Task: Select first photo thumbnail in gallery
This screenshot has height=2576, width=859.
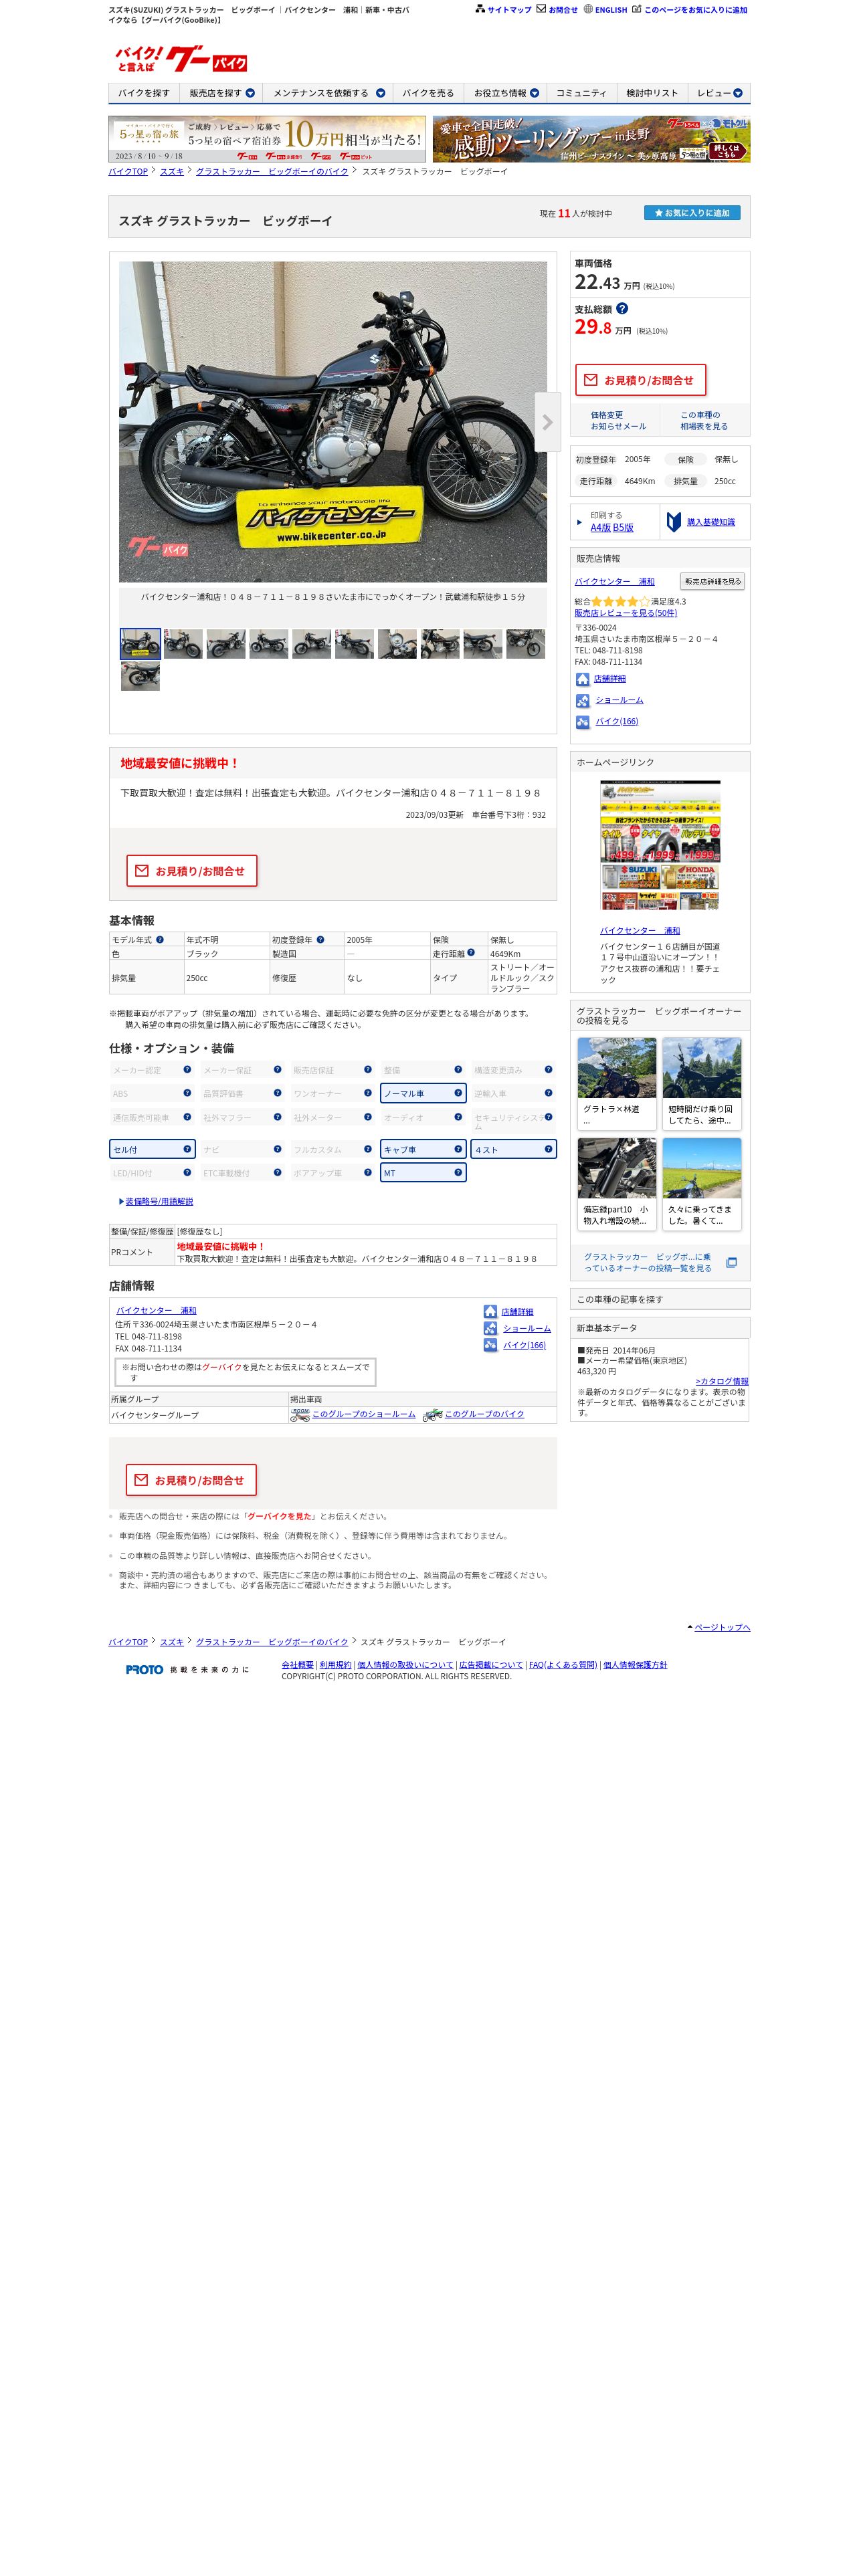Action: coord(140,644)
